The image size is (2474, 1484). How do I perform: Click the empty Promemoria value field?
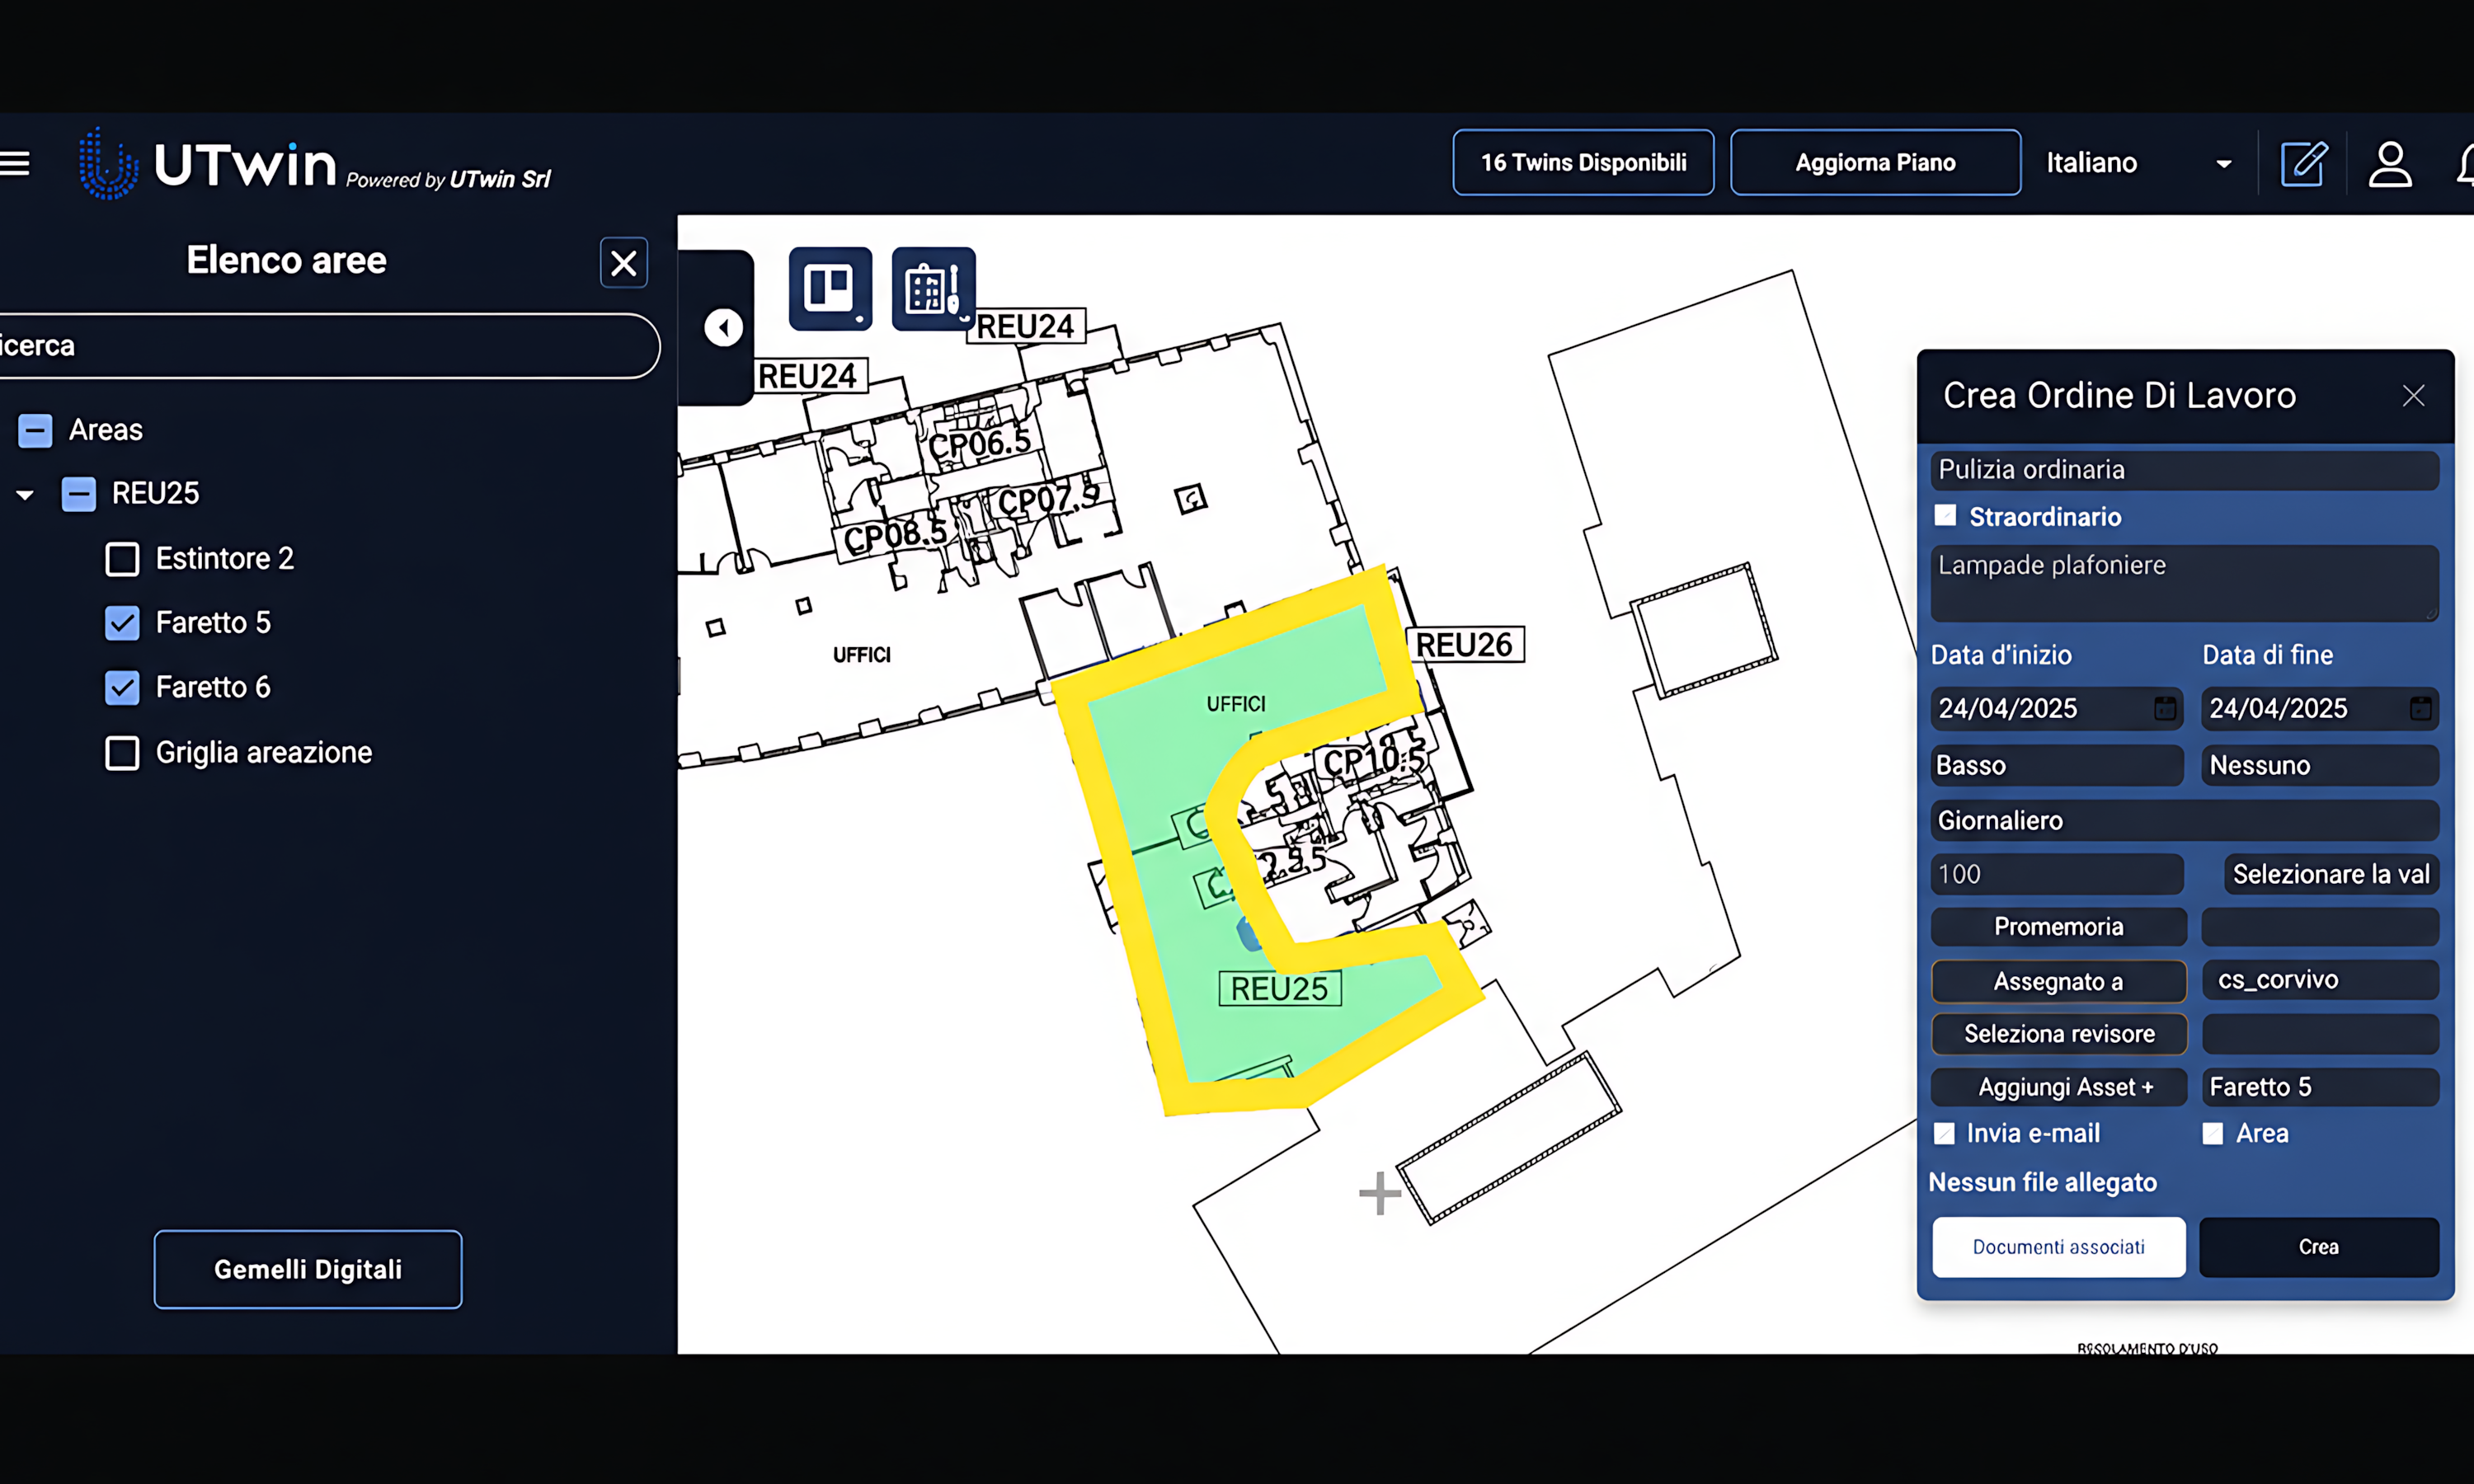[2320, 927]
